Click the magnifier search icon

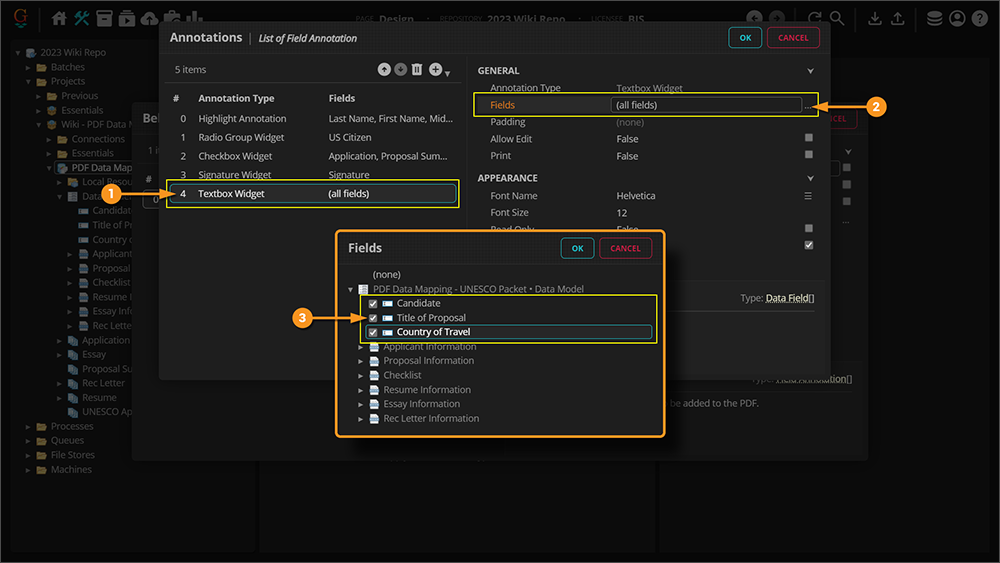coord(836,18)
